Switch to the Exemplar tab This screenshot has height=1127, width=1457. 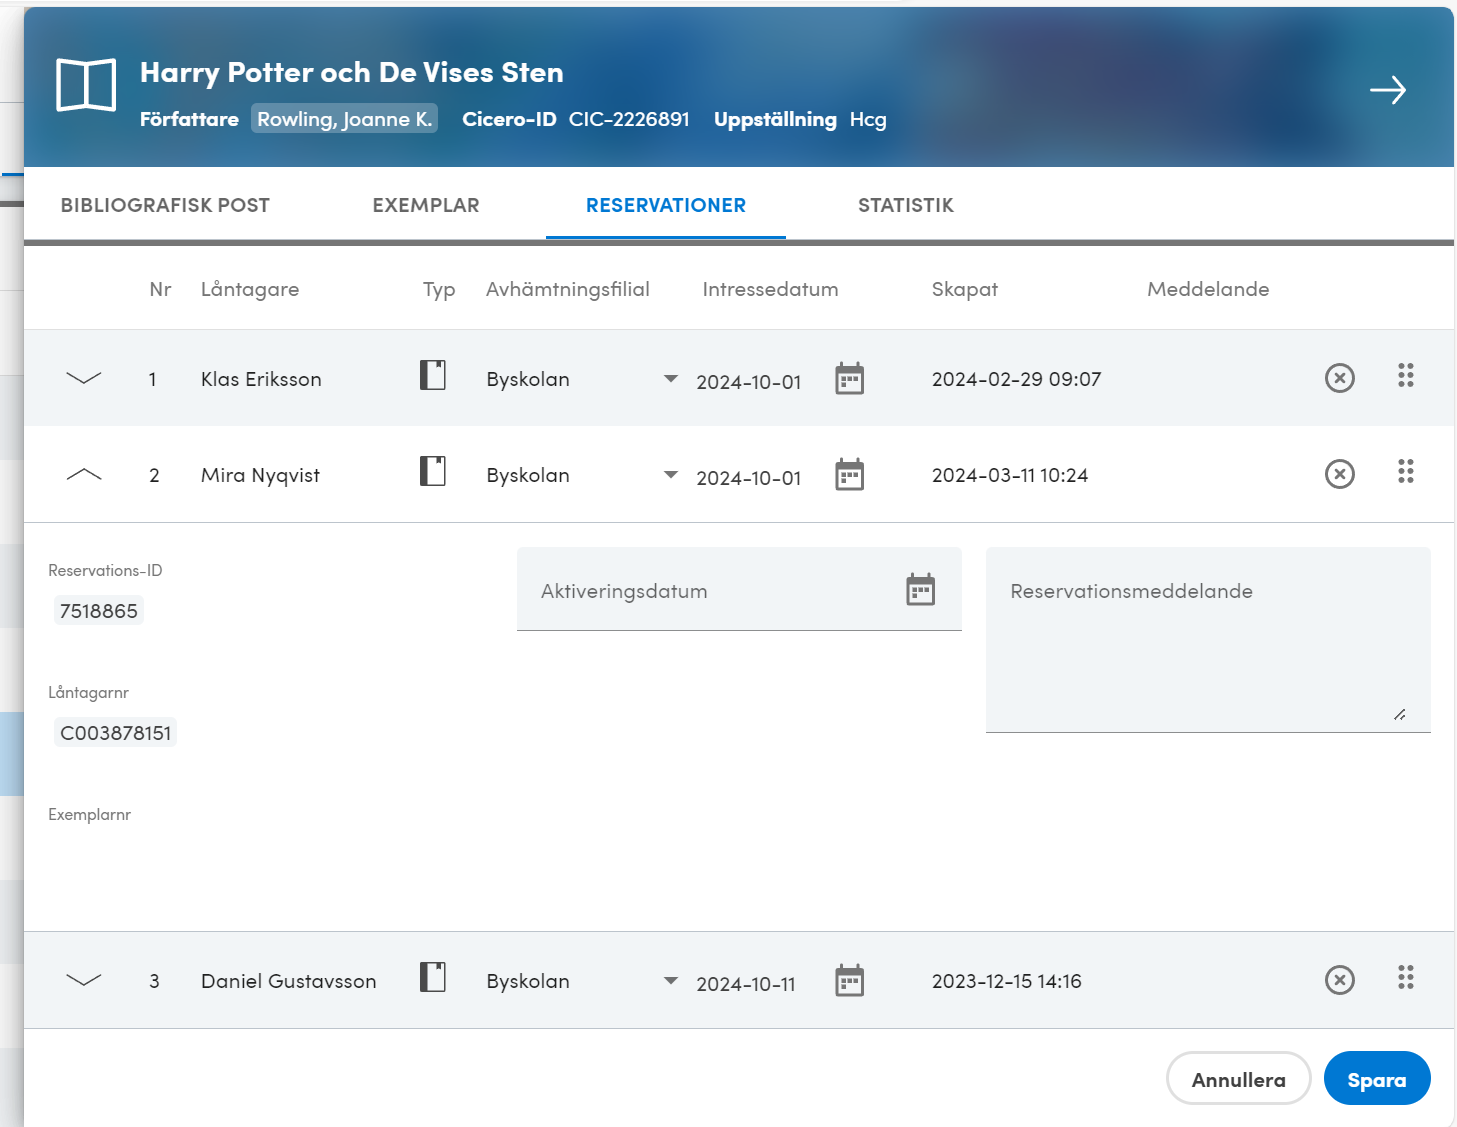click(426, 205)
